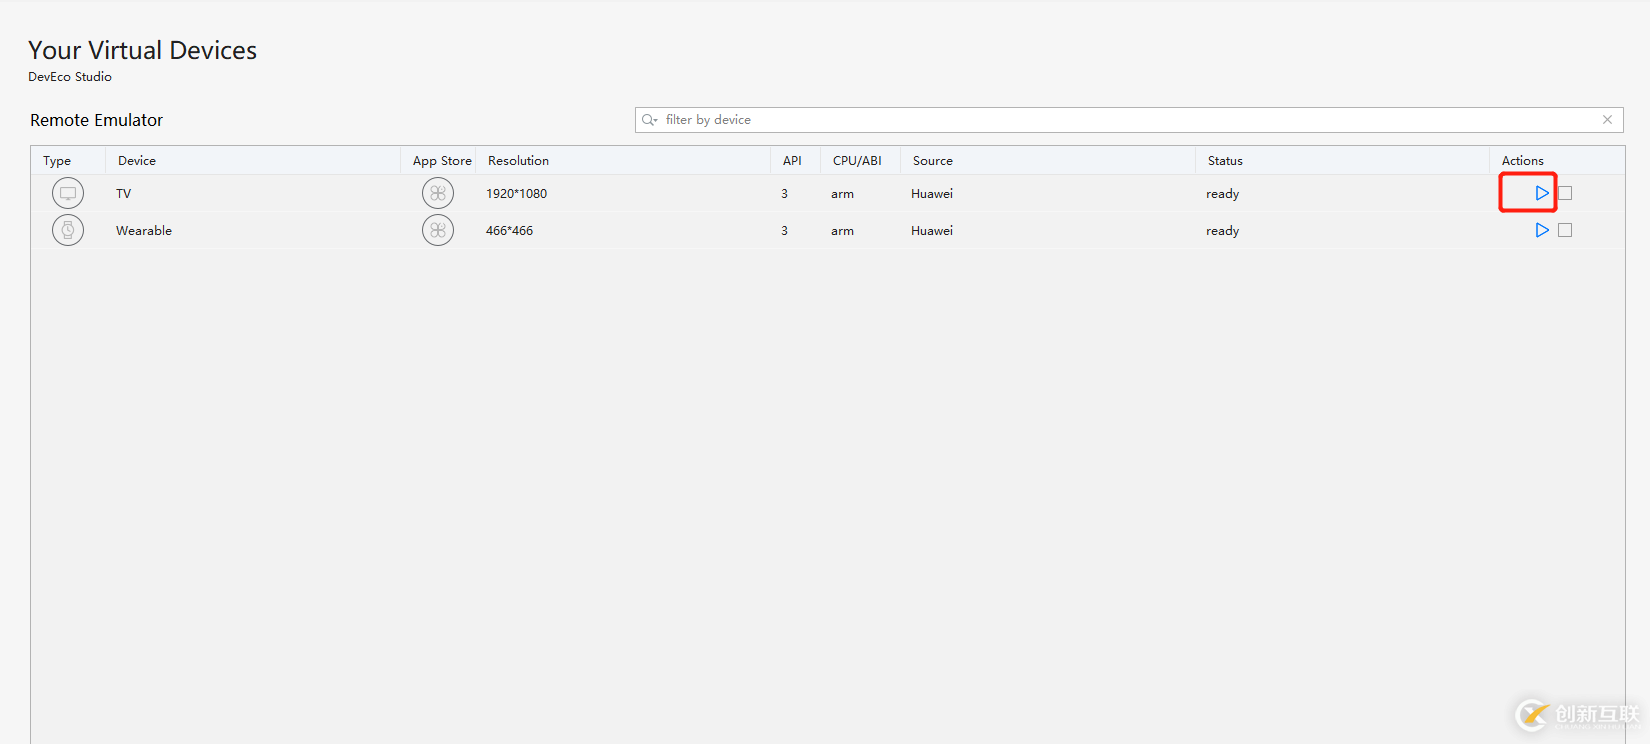
Task: Click 'ready' status in the TV row
Action: point(1223,194)
